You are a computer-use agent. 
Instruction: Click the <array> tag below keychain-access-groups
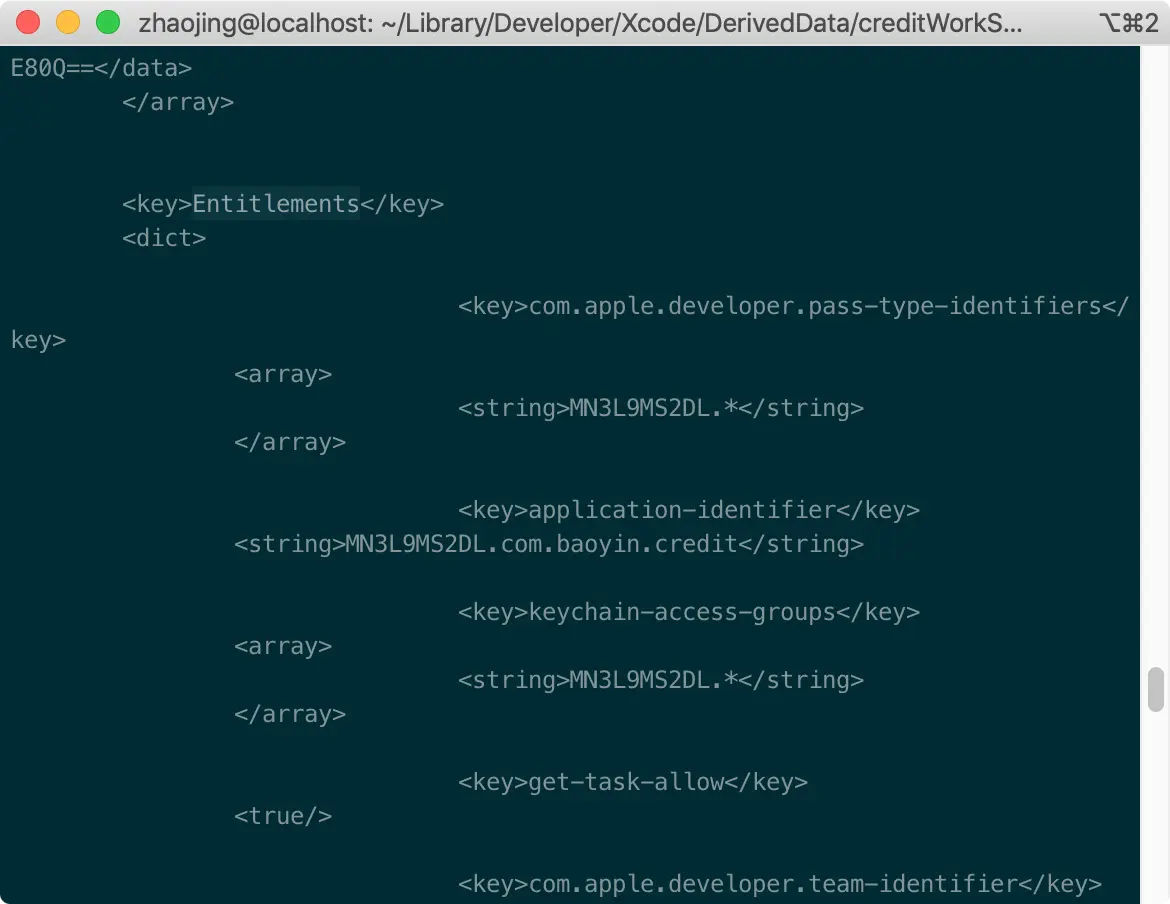point(283,646)
